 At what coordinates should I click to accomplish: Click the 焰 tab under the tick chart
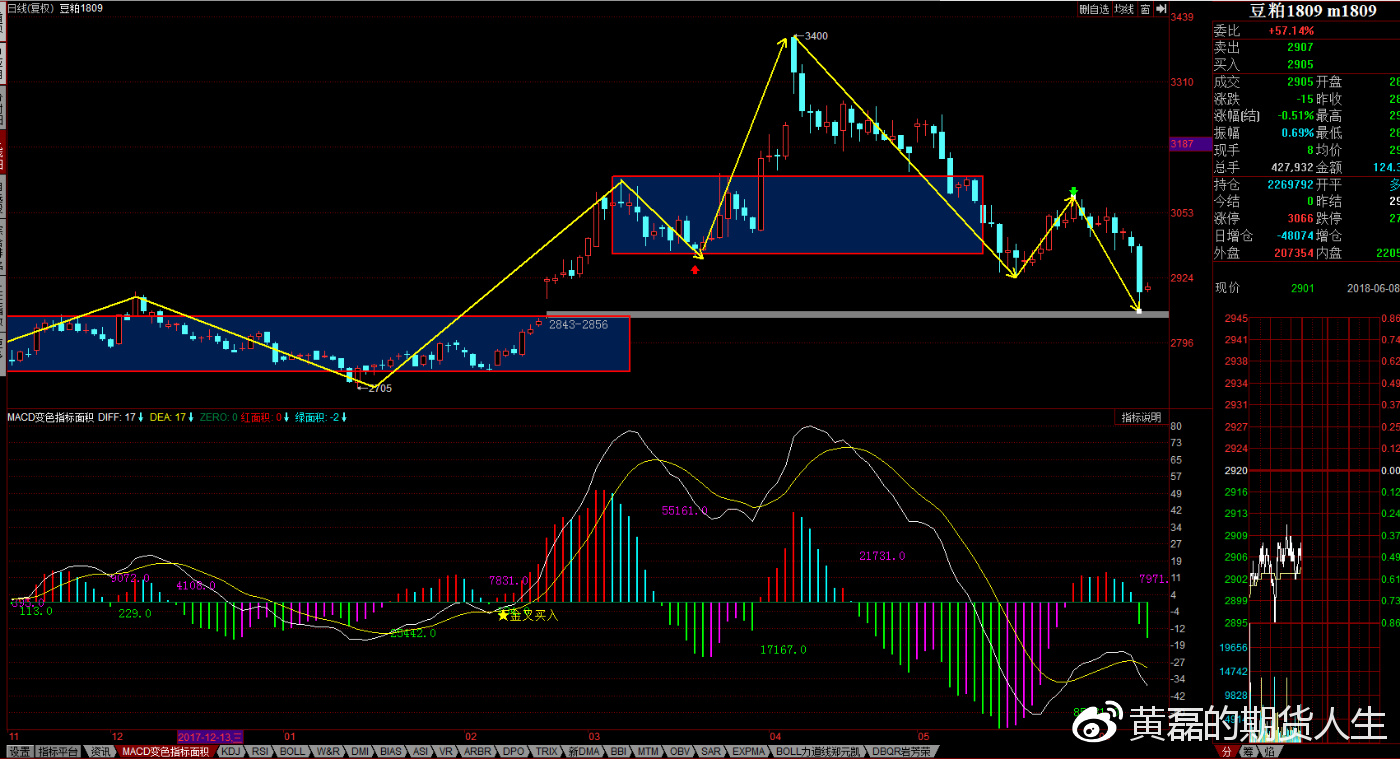1269,751
